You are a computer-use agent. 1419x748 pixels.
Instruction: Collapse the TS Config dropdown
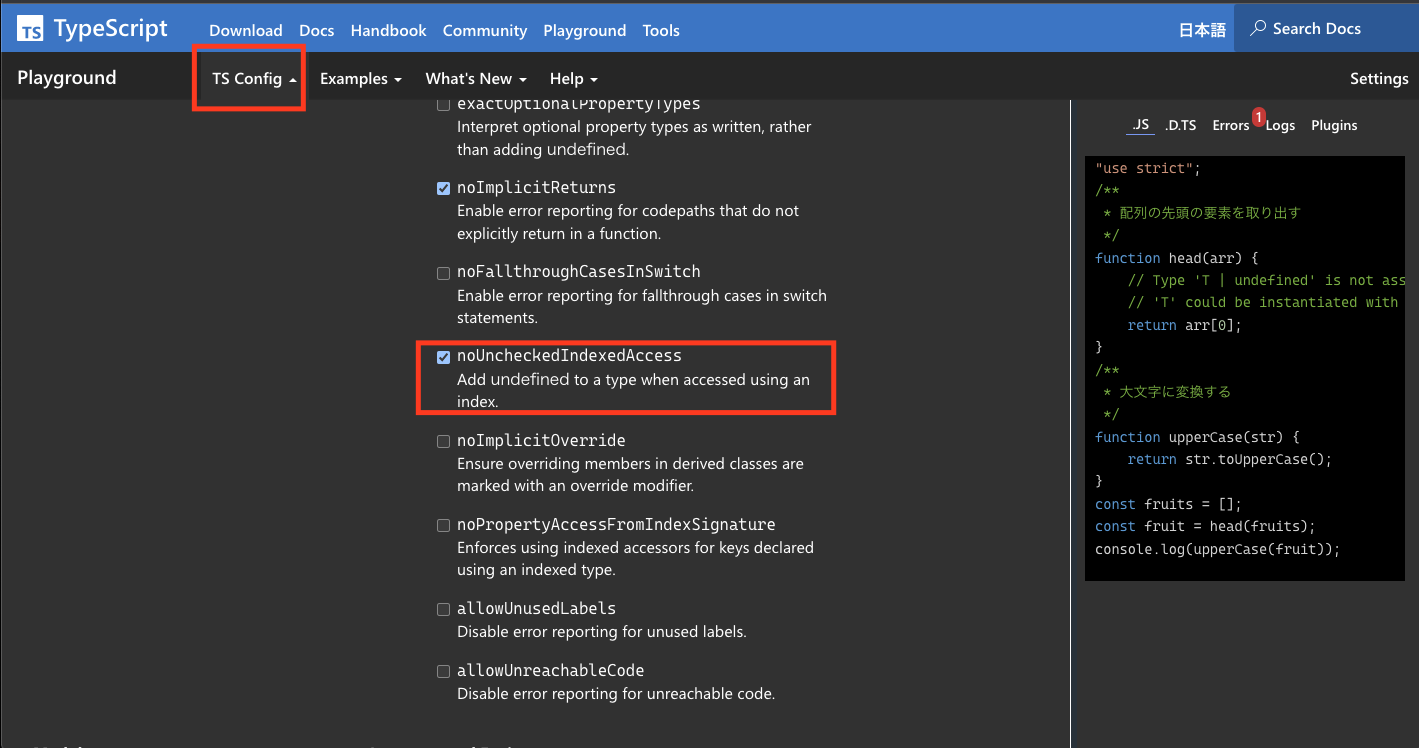pyautogui.click(x=254, y=79)
